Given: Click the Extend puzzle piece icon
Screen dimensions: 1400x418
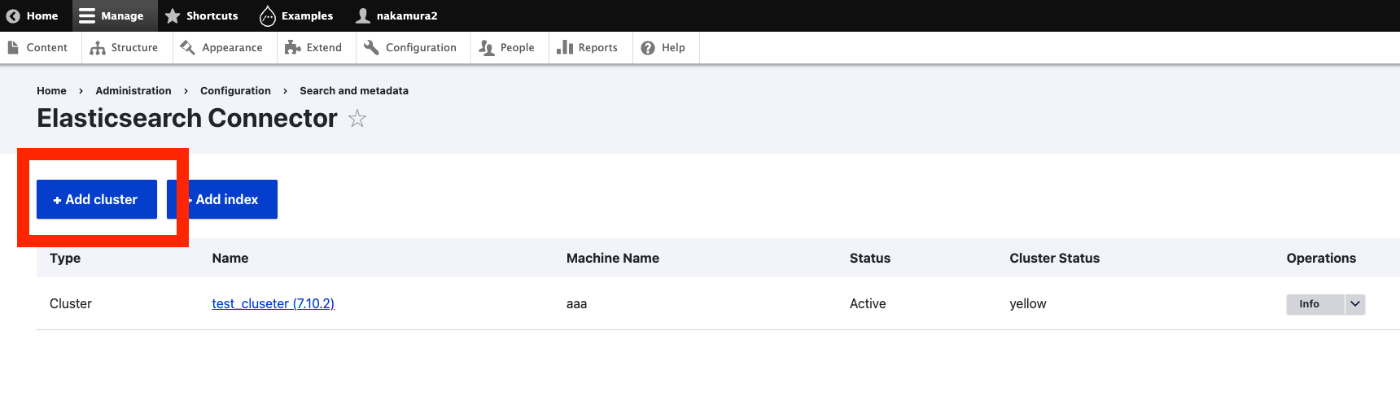Looking at the screenshot, I should [292, 47].
